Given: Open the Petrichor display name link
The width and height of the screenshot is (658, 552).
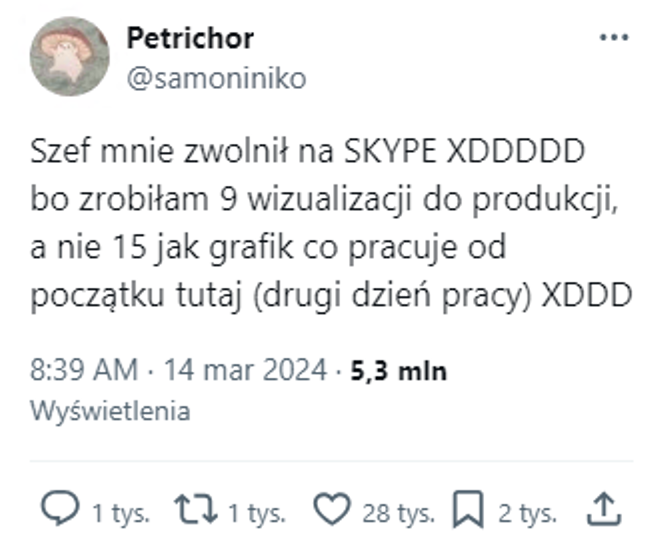Looking at the screenshot, I should 190,38.
